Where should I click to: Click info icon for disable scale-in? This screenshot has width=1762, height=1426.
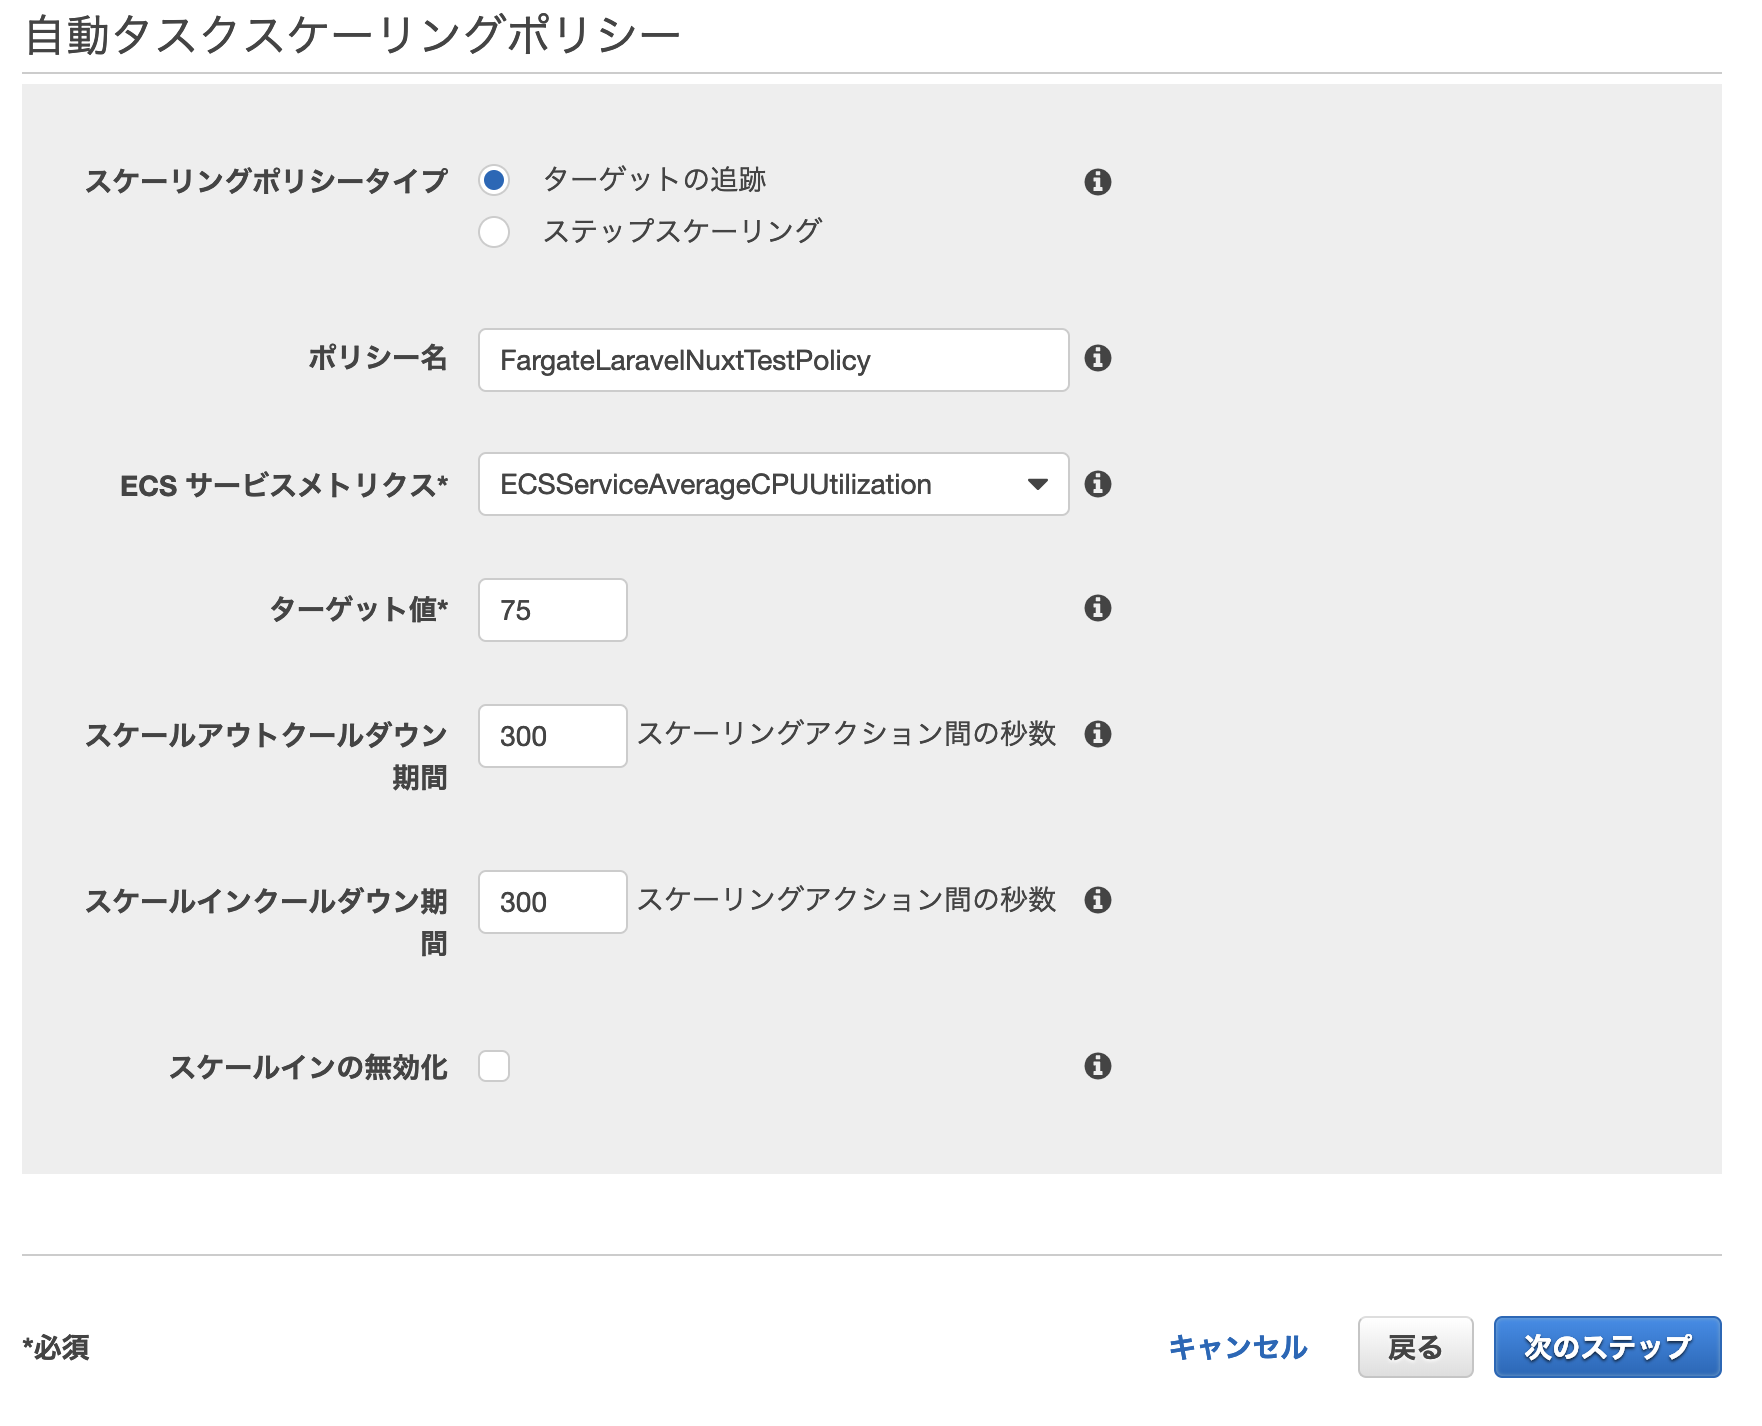[1097, 1066]
